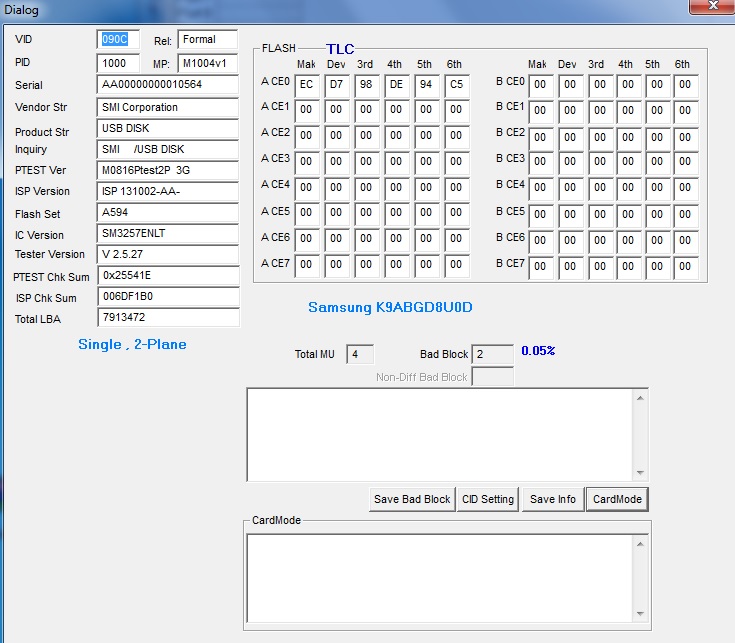Click the B CE0 Mak cell
Image resolution: width=735 pixels, height=643 pixels.
[x=541, y=85]
